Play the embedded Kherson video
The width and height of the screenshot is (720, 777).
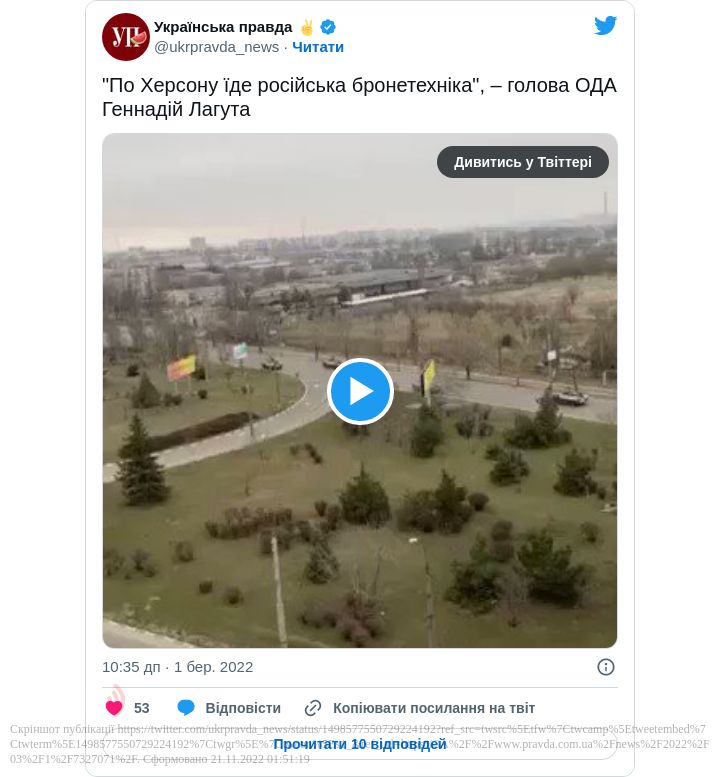[360, 391]
